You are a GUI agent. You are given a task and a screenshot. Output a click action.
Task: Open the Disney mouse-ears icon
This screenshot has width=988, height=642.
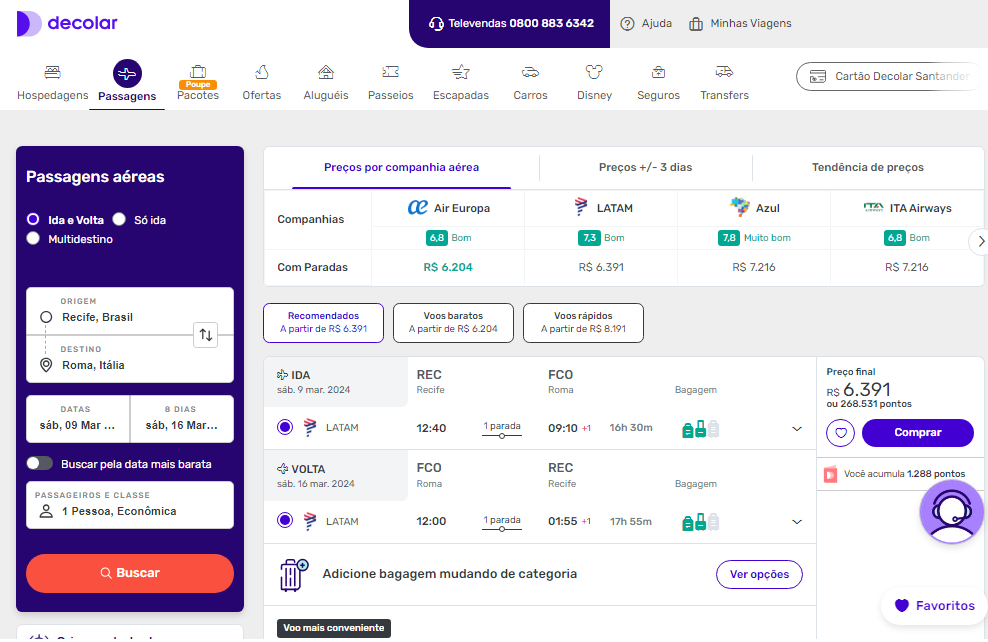pos(594,72)
